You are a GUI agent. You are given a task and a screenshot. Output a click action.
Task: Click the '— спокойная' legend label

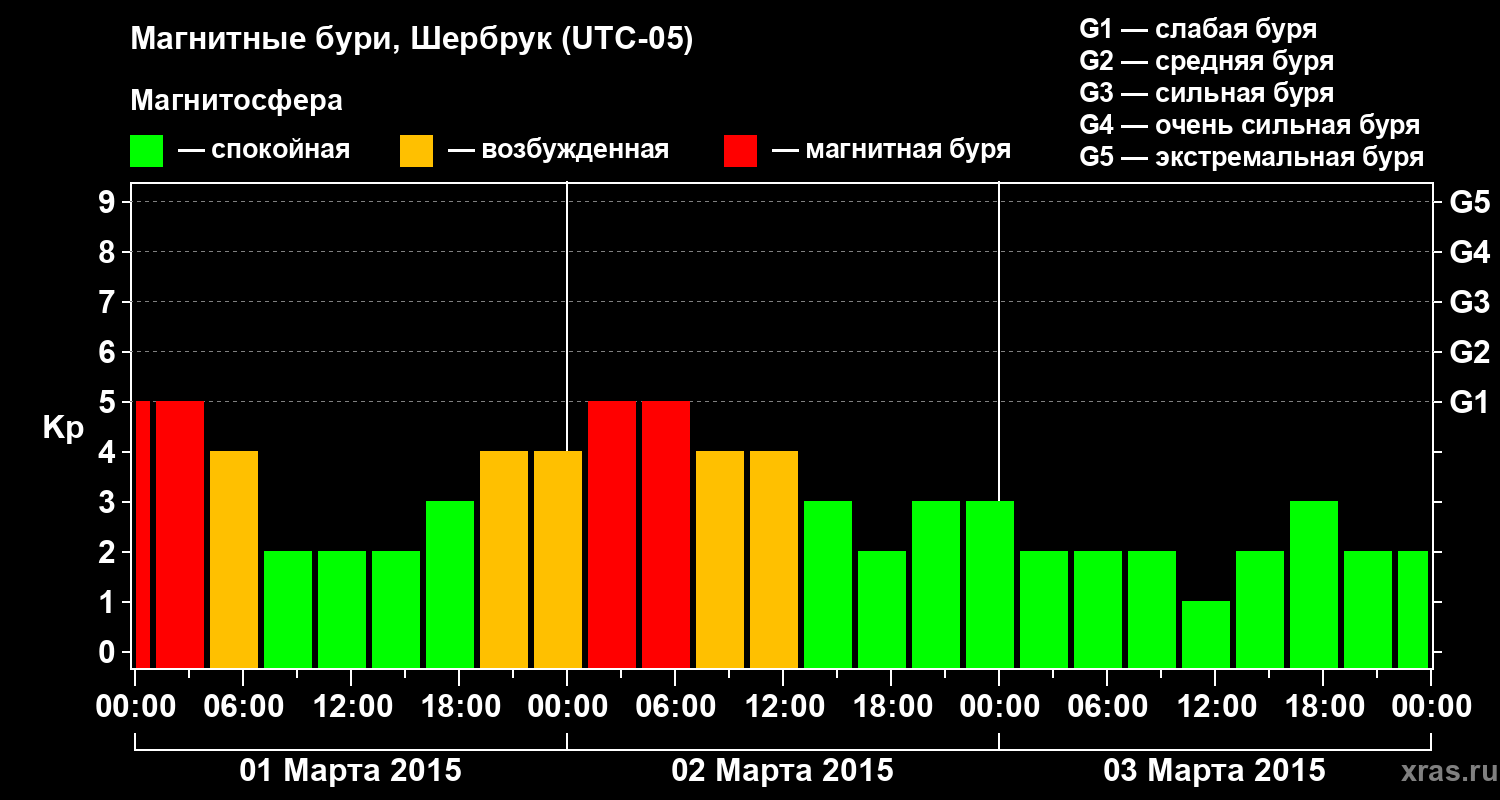click(264, 151)
